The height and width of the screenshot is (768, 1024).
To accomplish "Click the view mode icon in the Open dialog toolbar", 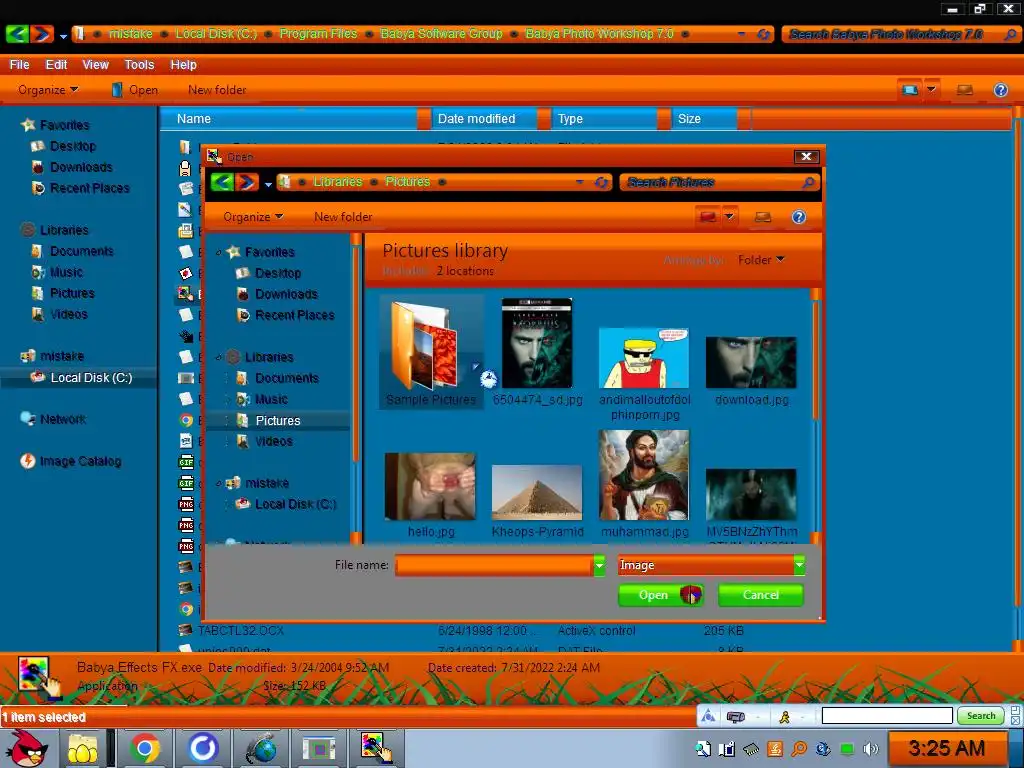I will pyautogui.click(x=707, y=216).
